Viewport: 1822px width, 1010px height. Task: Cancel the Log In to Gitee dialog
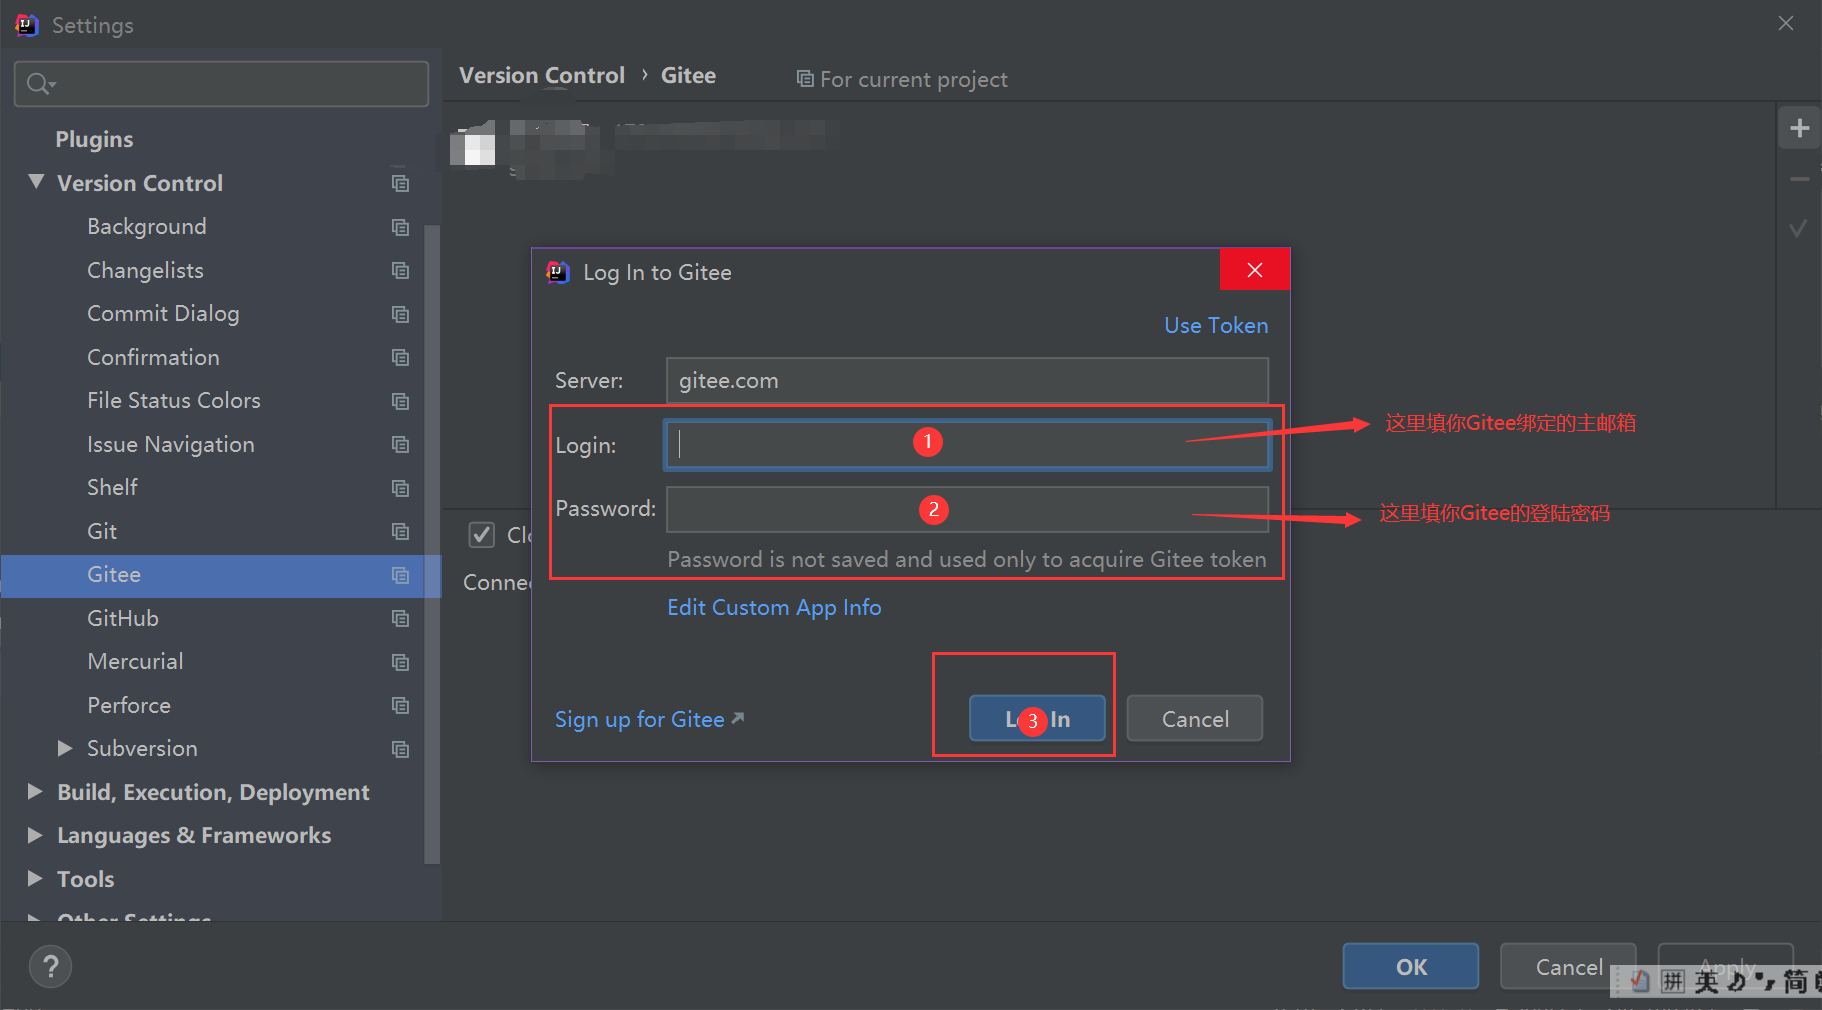[x=1195, y=719]
